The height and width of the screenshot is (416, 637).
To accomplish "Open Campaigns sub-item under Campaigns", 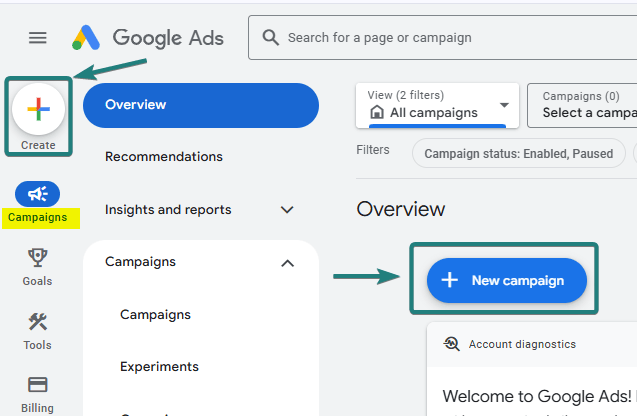I will pyautogui.click(x=155, y=315).
